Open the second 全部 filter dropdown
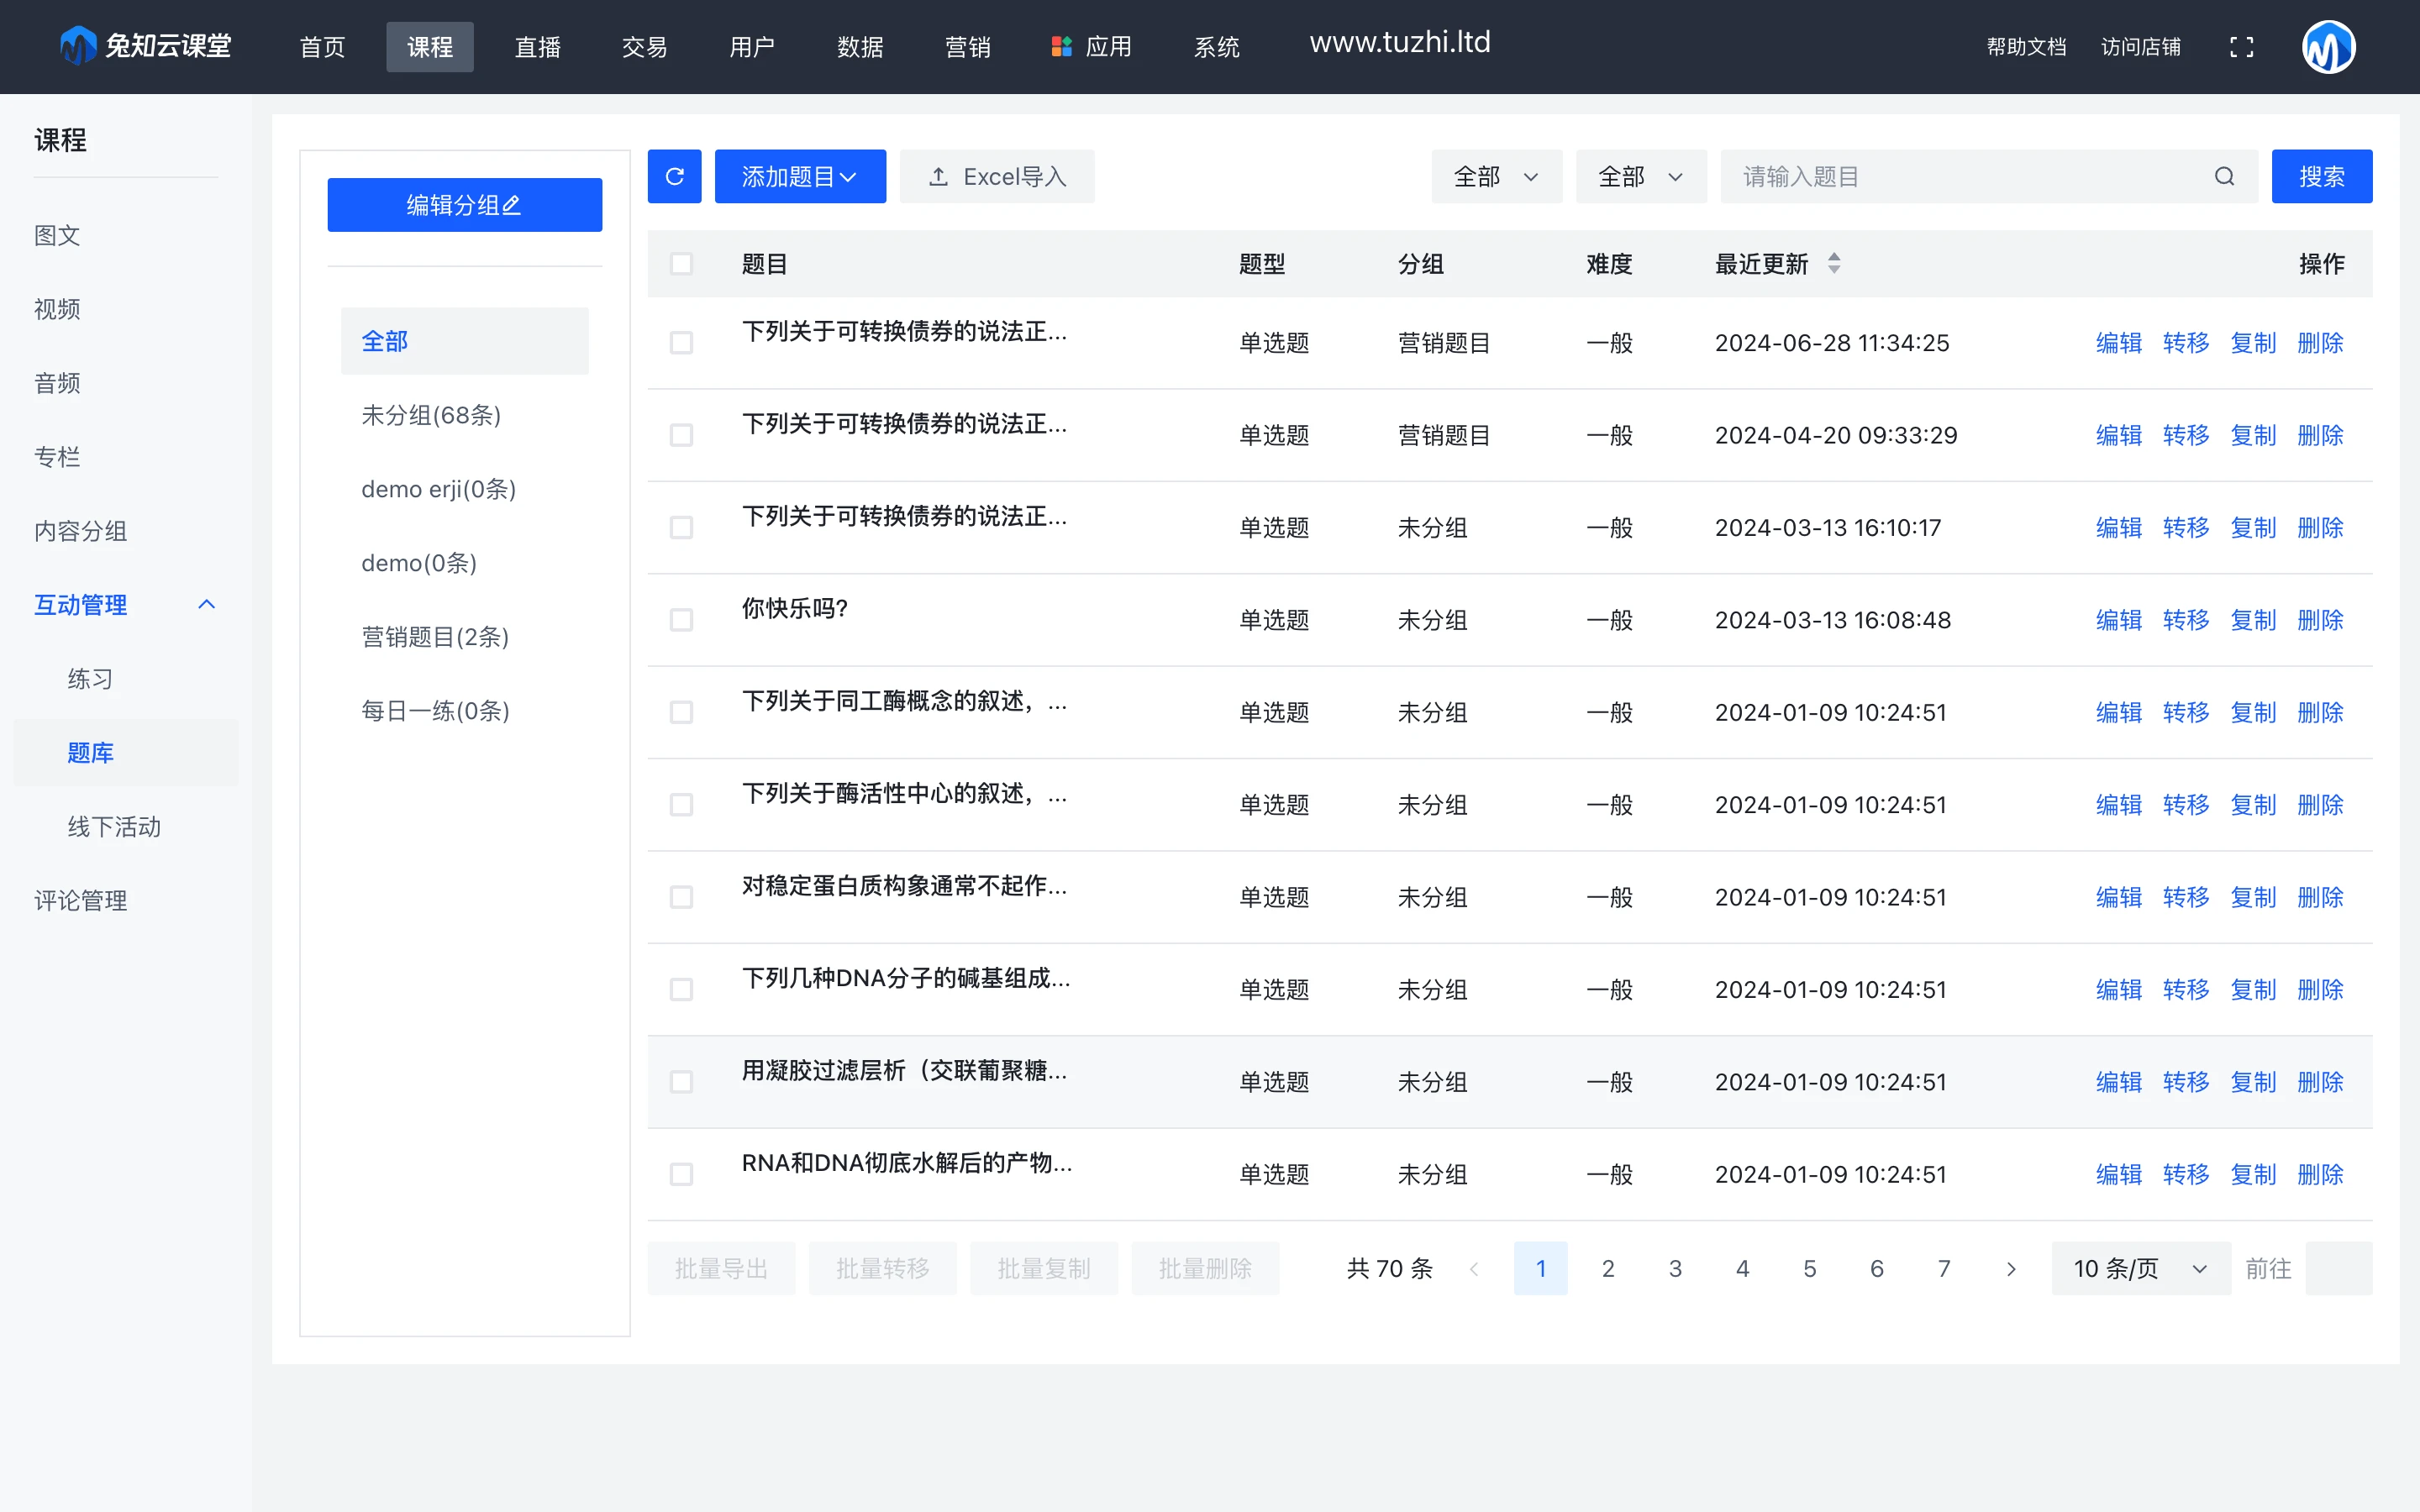 [x=1641, y=176]
